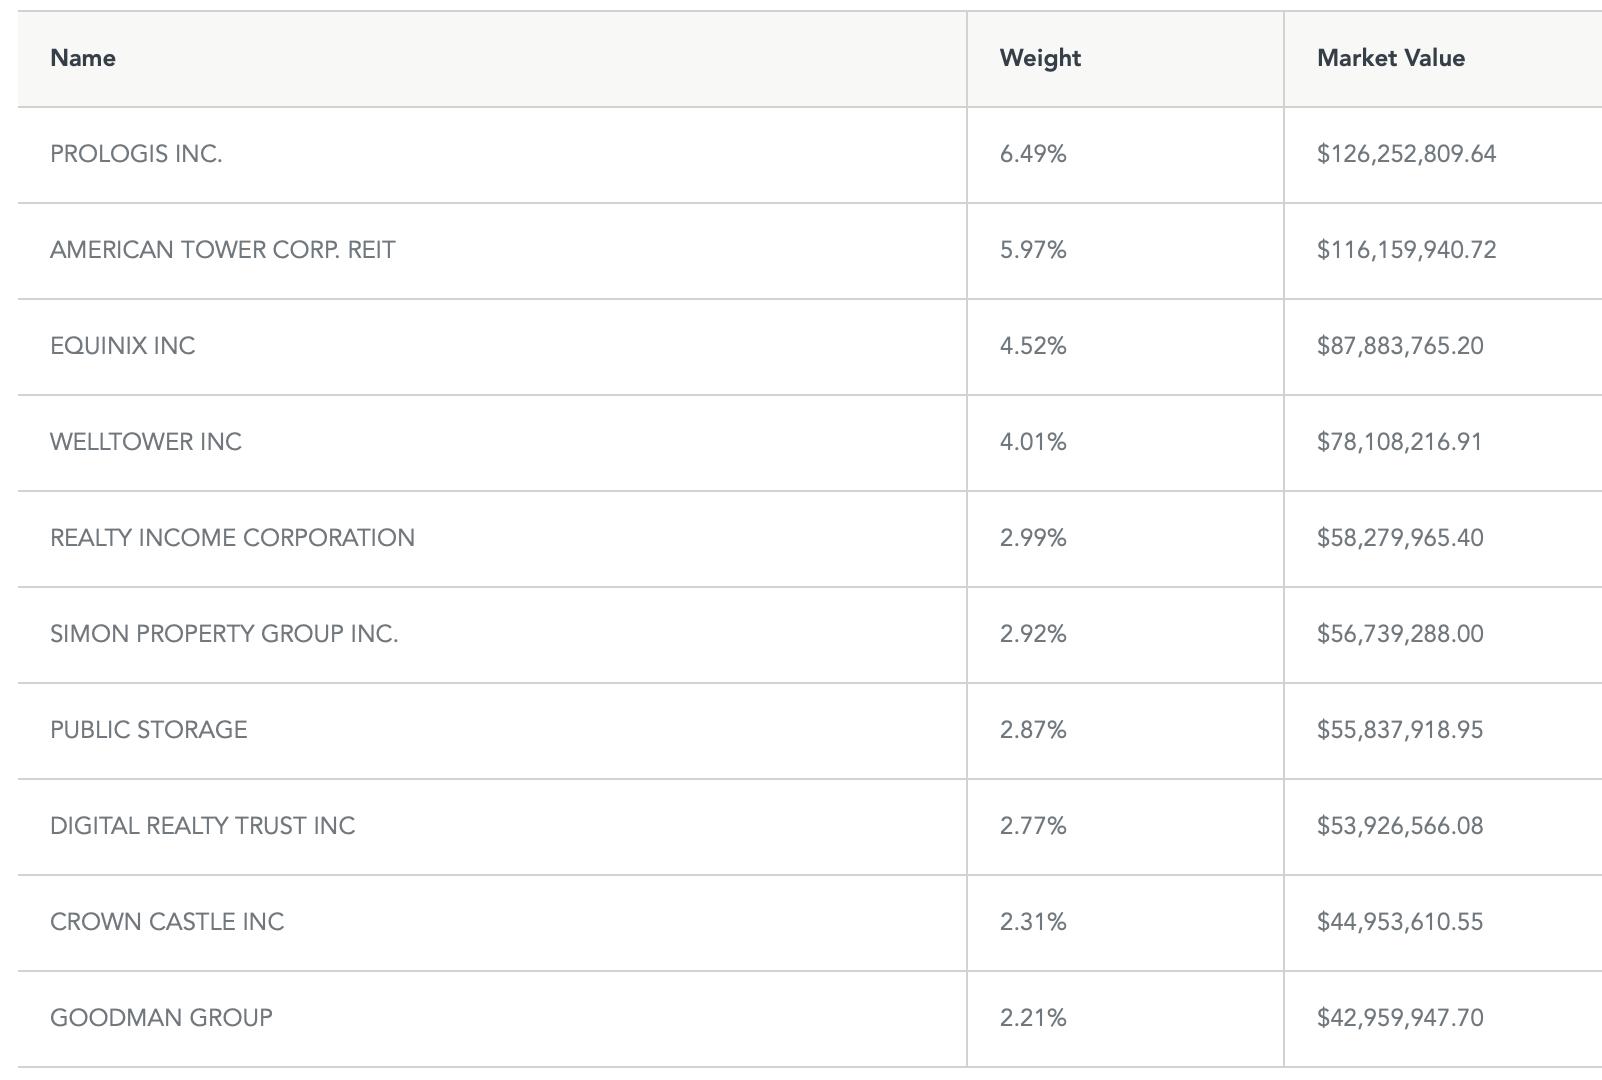Click GOODMAN GROUP holding name

point(161,1018)
